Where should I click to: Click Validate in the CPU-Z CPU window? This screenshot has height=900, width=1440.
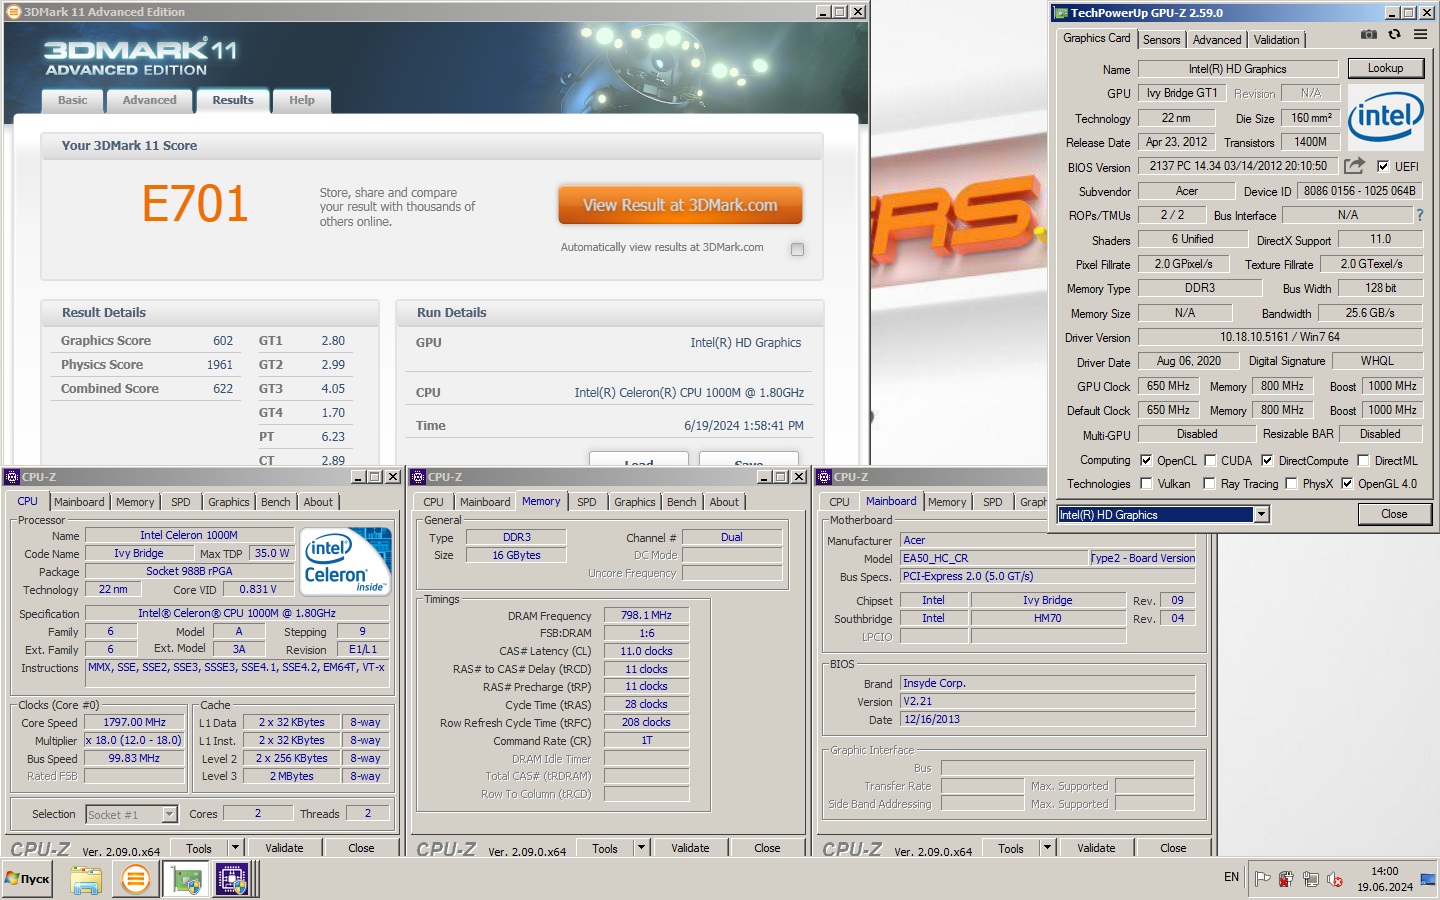point(284,848)
